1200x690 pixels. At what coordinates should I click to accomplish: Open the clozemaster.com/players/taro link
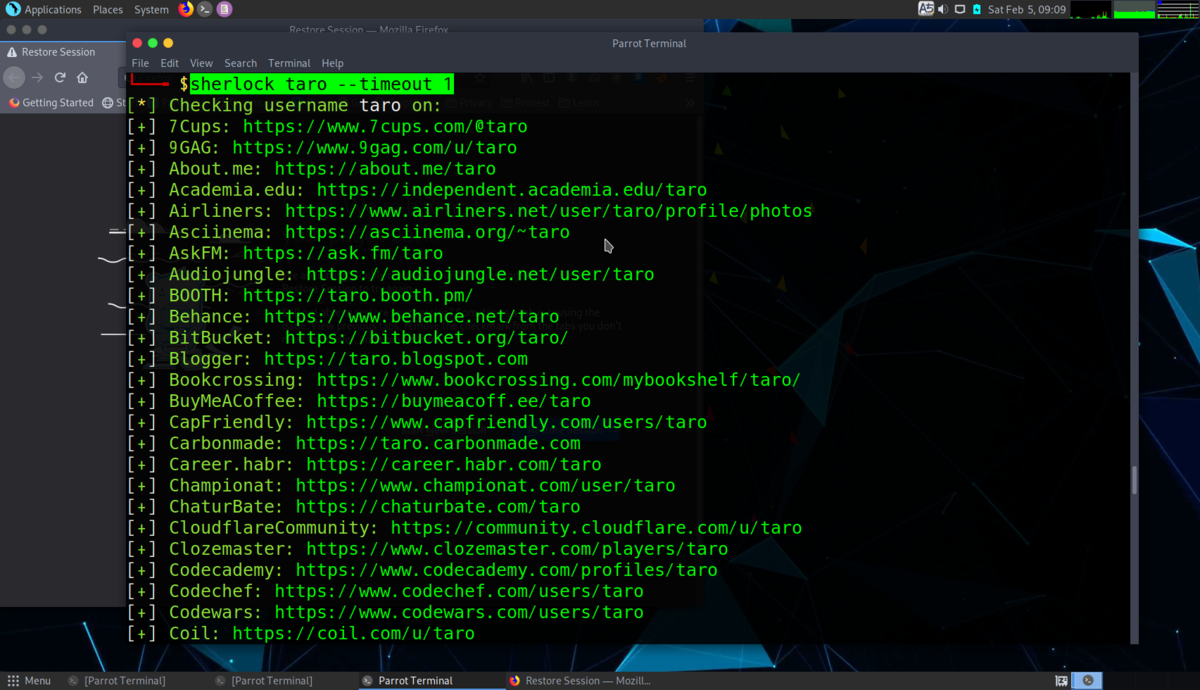pyautogui.click(x=517, y=549)
